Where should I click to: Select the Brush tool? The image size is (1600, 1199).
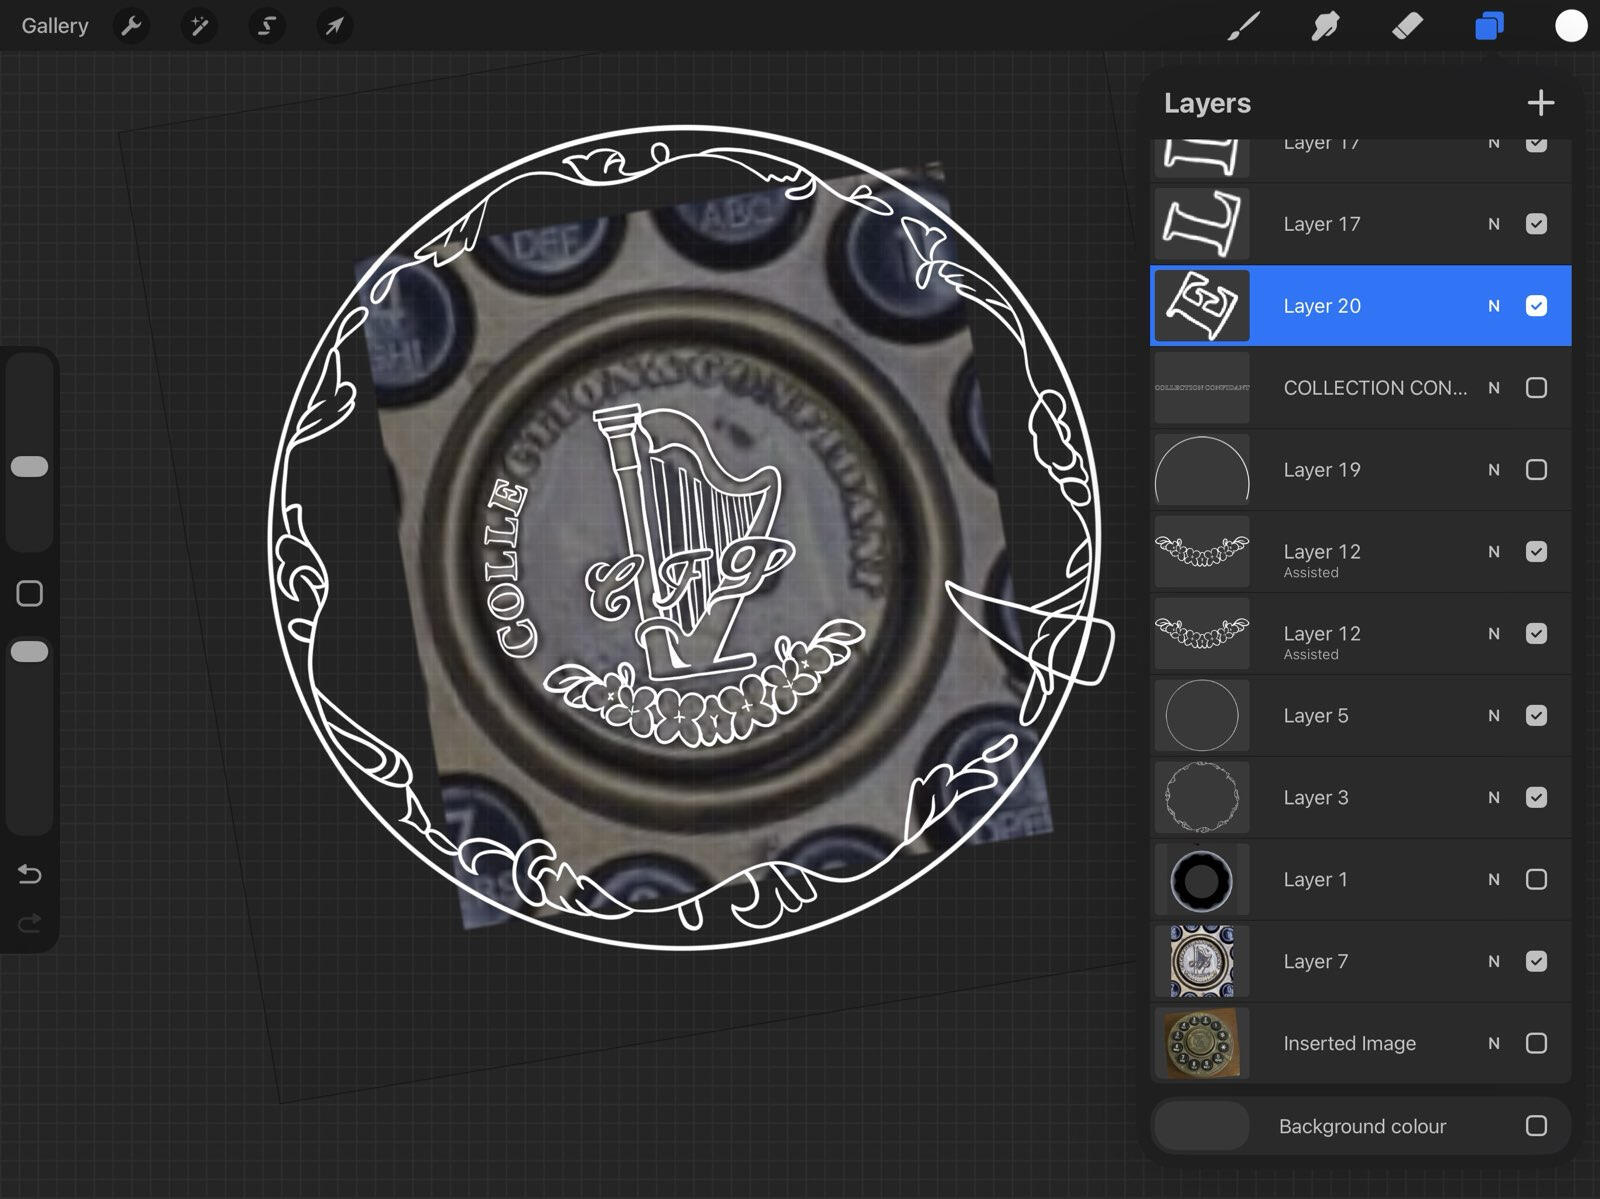tap(1243, 26)
